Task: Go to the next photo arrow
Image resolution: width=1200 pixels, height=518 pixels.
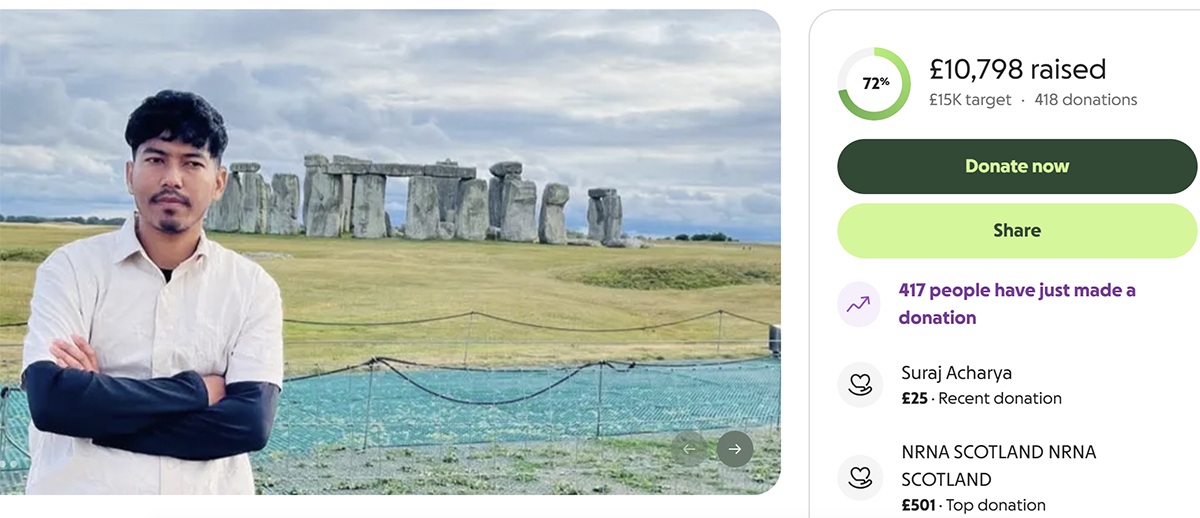Action: point(735,449)
